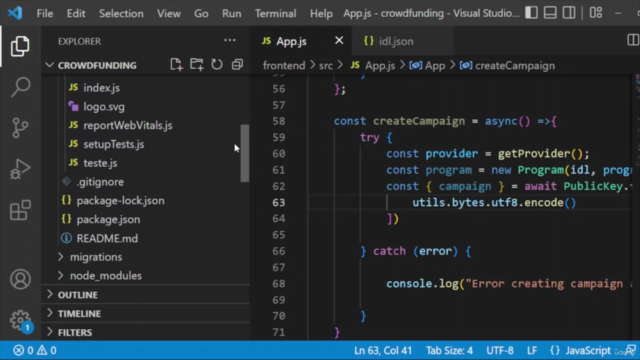The height and width of the screenshot is (360, 640).
Task: Split the editor to the right
Action: 633,40
